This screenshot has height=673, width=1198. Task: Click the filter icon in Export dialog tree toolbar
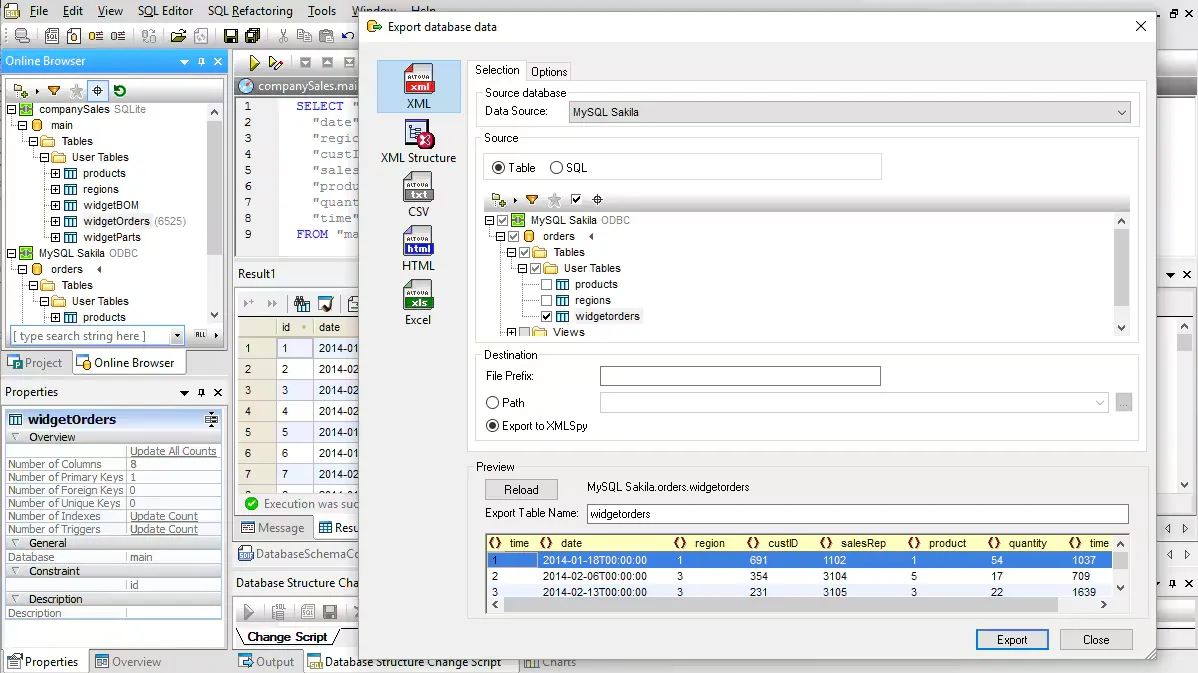532,200
